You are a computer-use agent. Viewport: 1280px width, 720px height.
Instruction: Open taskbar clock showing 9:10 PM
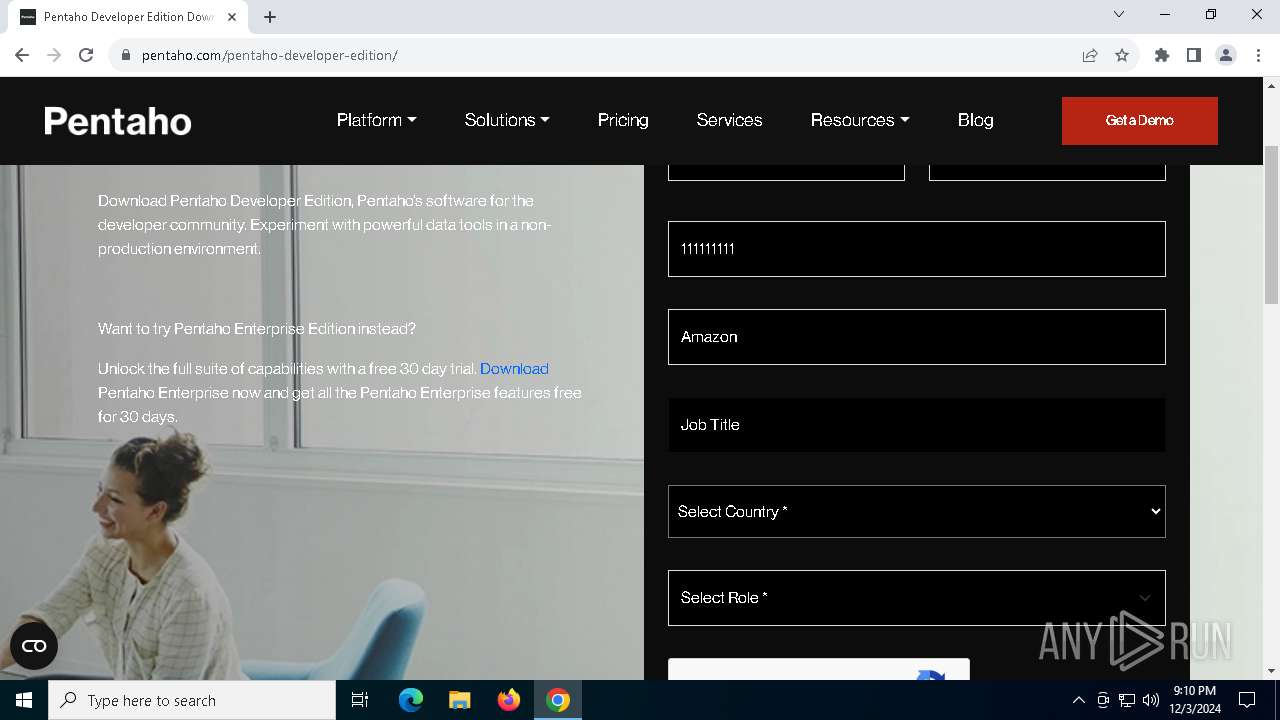click(x=1196, y=700)
